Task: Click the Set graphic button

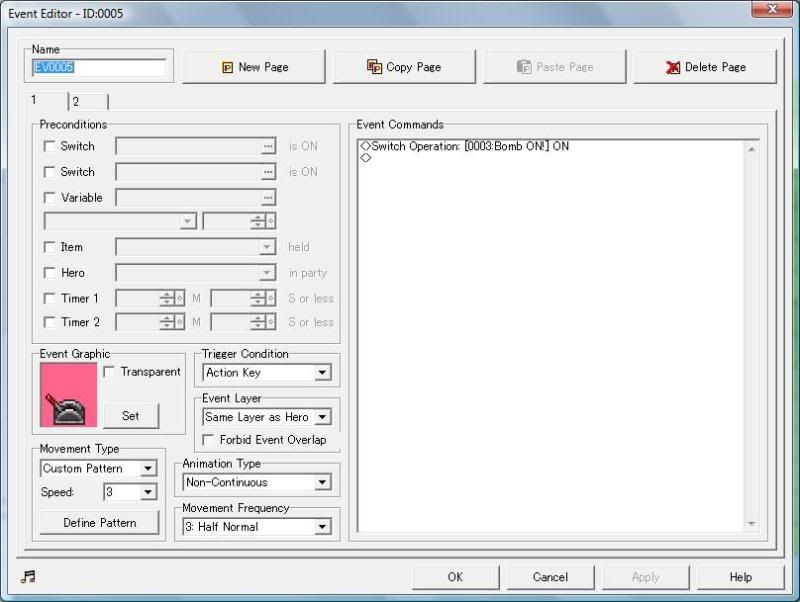Action: tap(131, 416)
